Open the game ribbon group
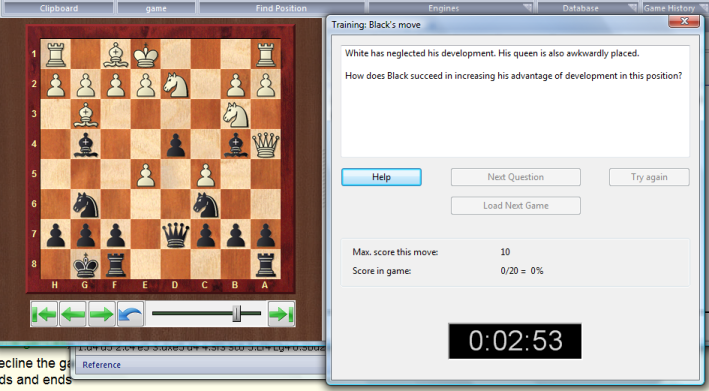 (x=156, y=8)
